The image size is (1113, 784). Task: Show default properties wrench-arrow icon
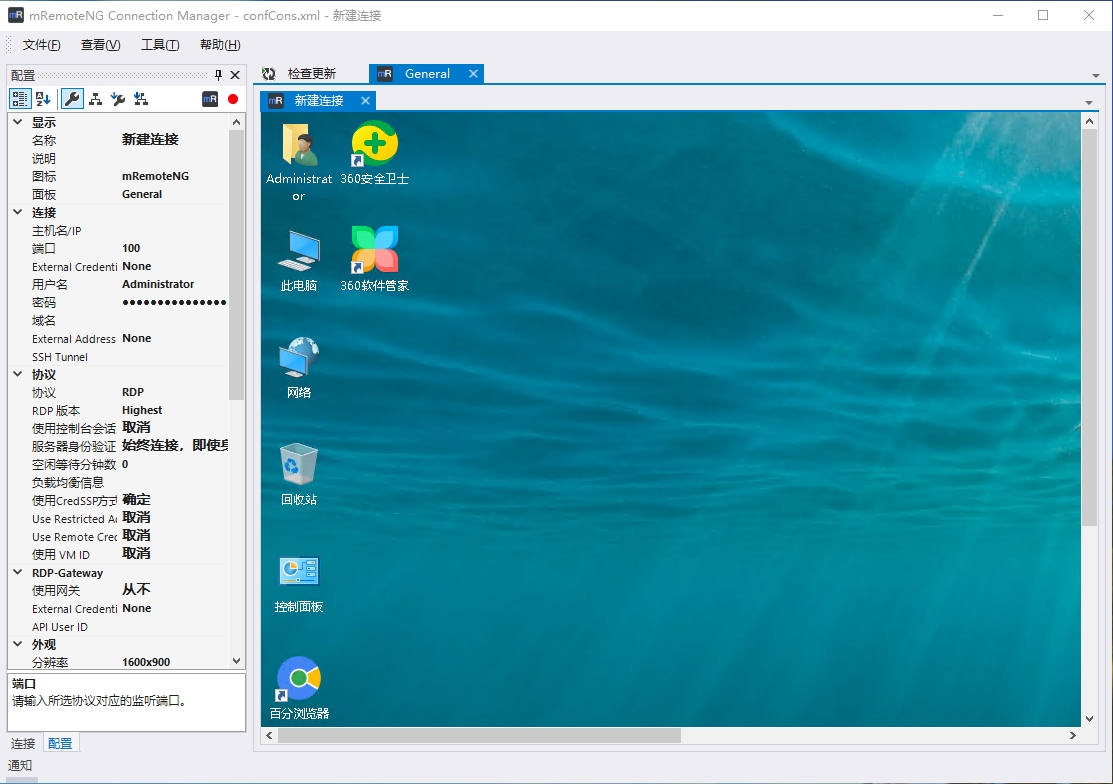[119, 99]
